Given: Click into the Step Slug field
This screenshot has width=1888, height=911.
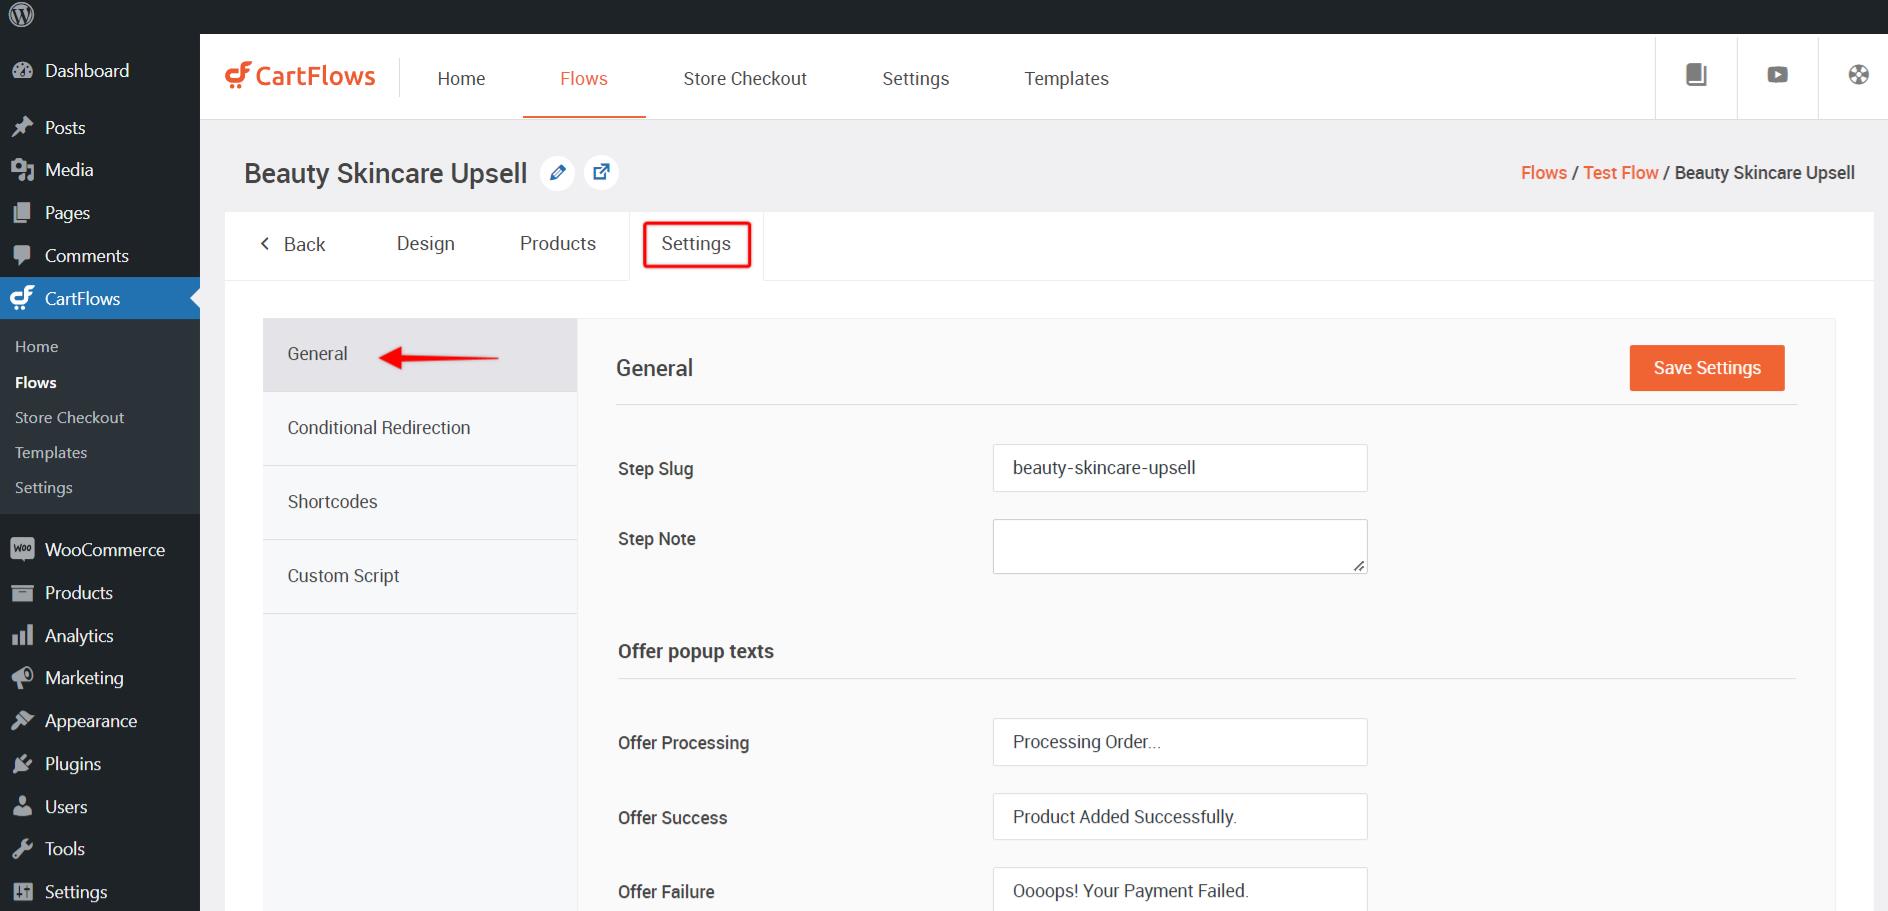Looking at the screenshot, I should (x=1179, y=468).
